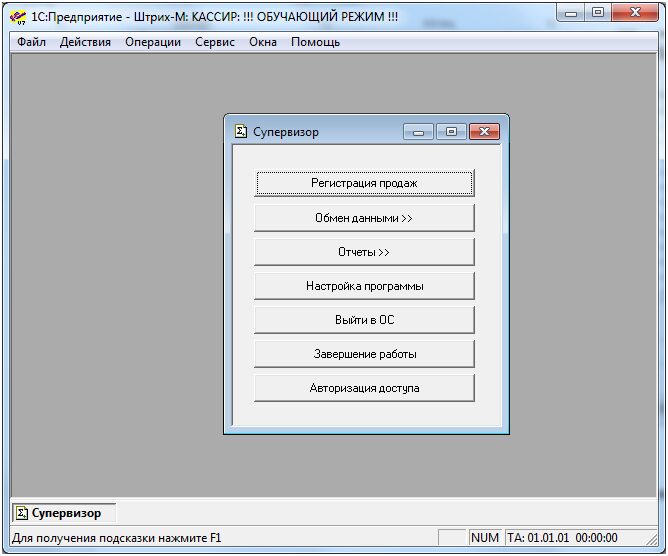Choose Завершение работы
The image size is (668, 556).
(364, 354)
